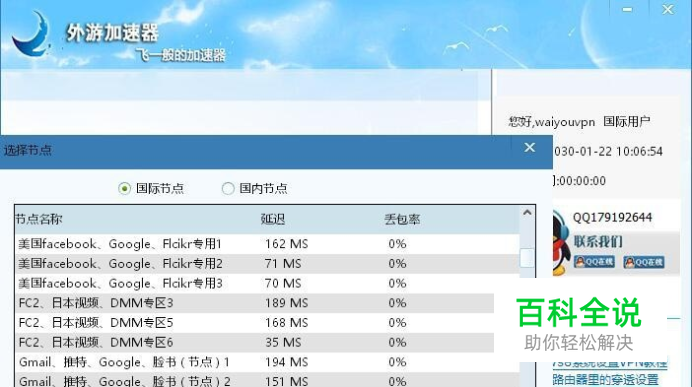
Task: Click the 168 MS latency value
Action: tap(286, 323)
